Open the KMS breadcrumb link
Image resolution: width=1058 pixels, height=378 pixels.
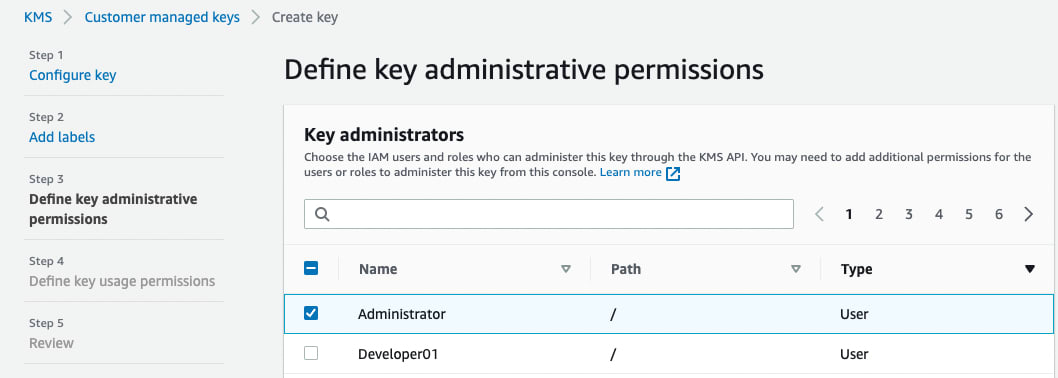pyautogui.click(x=38, y=18)
